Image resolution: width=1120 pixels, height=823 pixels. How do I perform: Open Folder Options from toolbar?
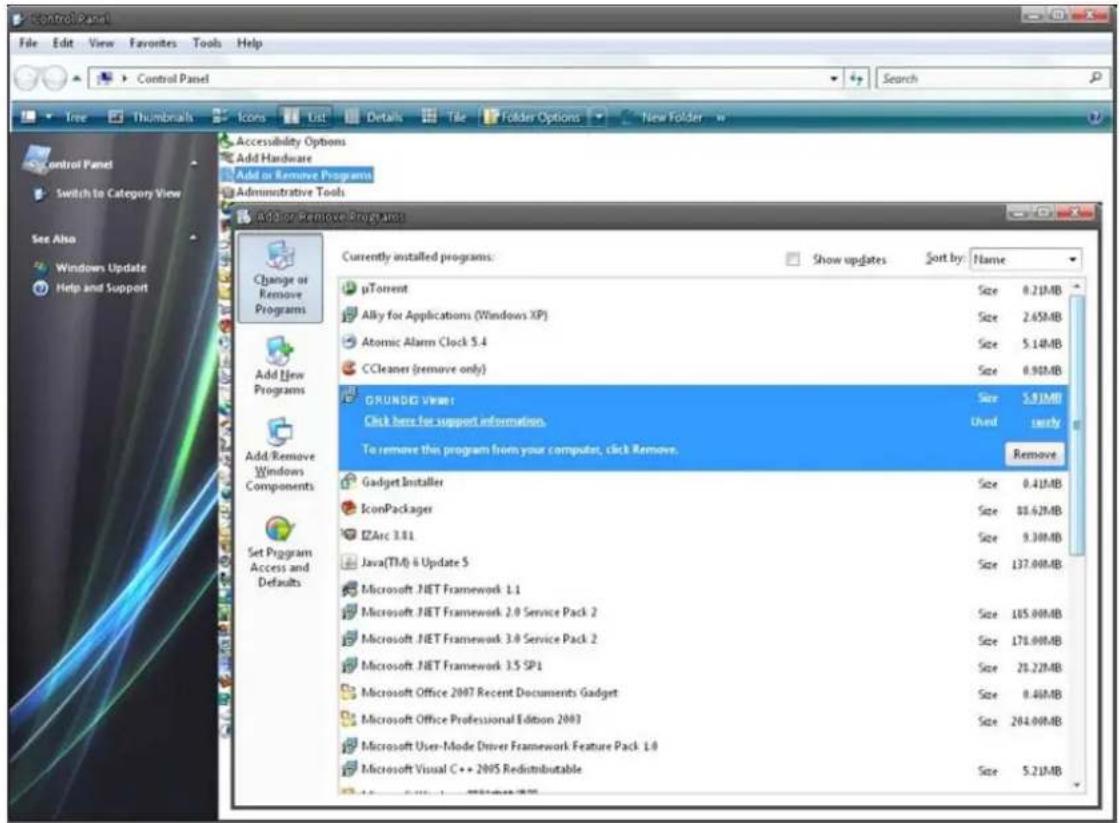[533, 117]
